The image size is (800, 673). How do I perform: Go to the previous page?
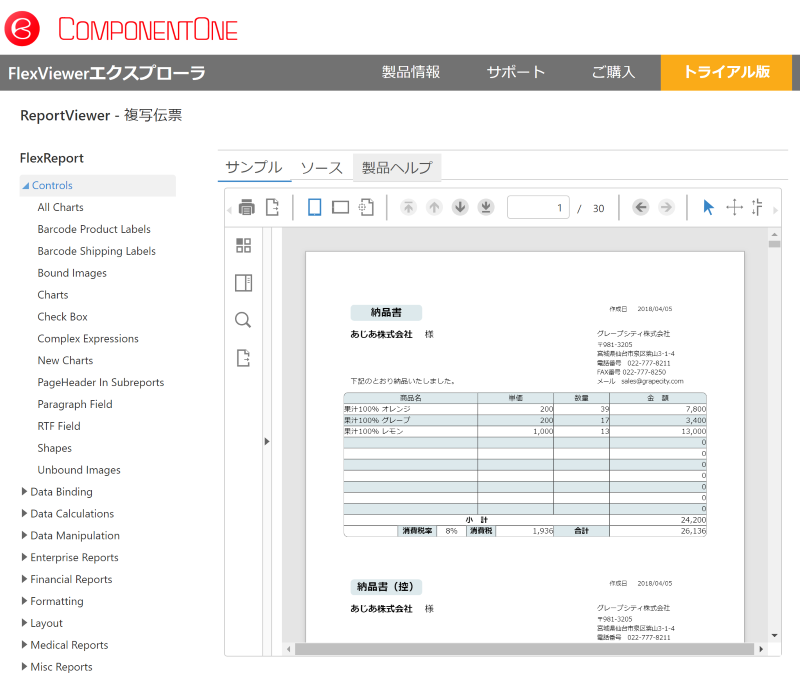click(x=434, y=207)
